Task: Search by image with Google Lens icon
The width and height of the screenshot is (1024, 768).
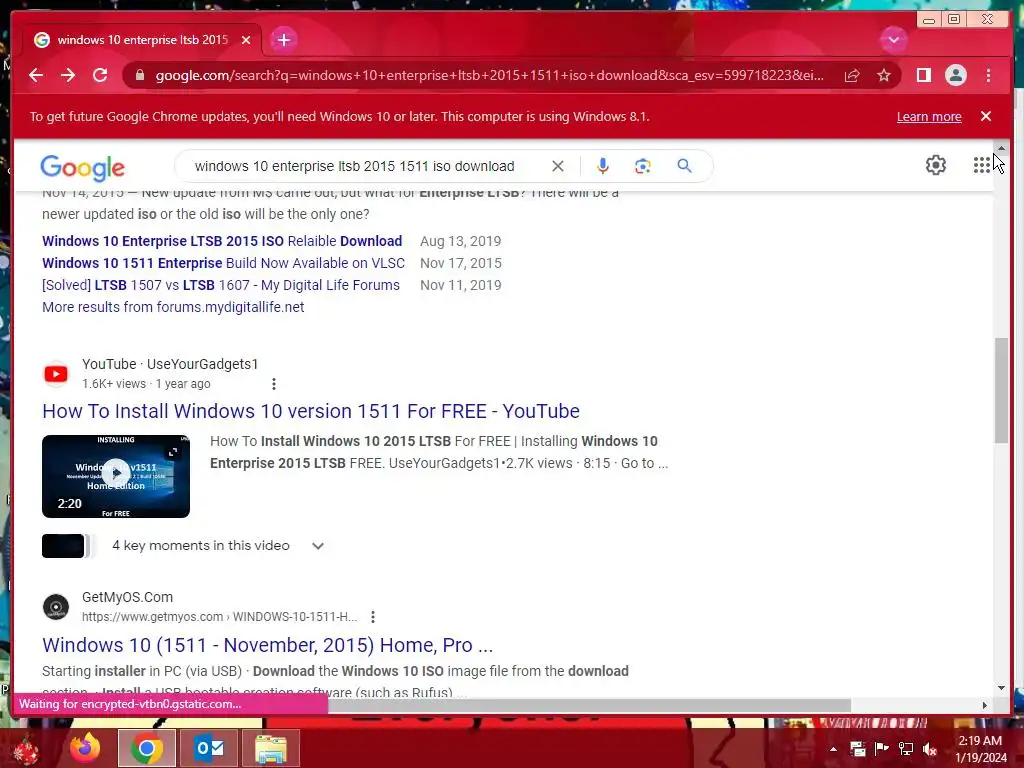Action: pyautogui.click(x=643, y=166)
